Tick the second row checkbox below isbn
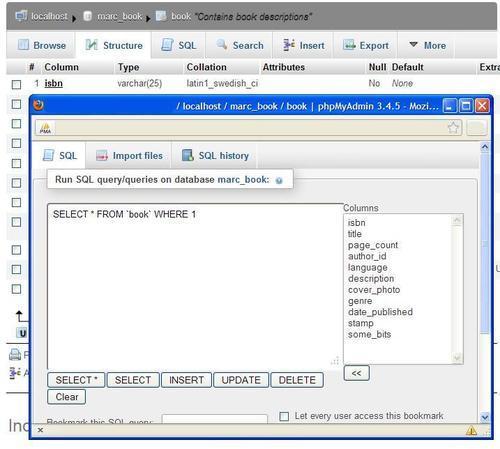The height and width of the screenshot is (449, 500). [16, 104]
